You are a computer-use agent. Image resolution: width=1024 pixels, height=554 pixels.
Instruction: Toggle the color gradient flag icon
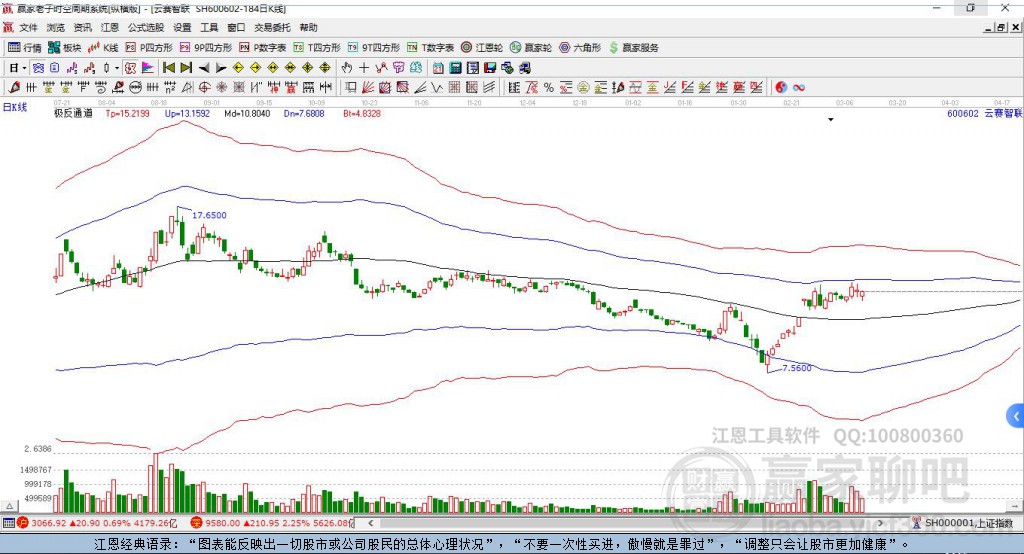(x=148, y=68)
